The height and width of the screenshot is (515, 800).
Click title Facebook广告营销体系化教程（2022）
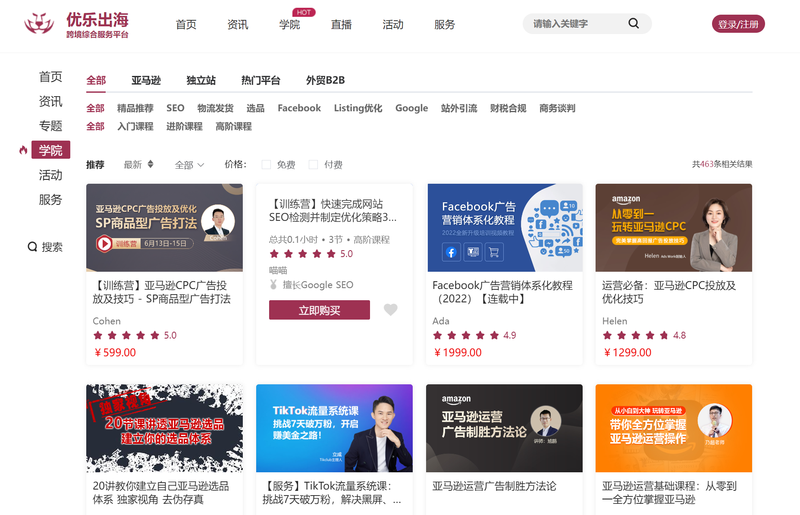(503, 292)
